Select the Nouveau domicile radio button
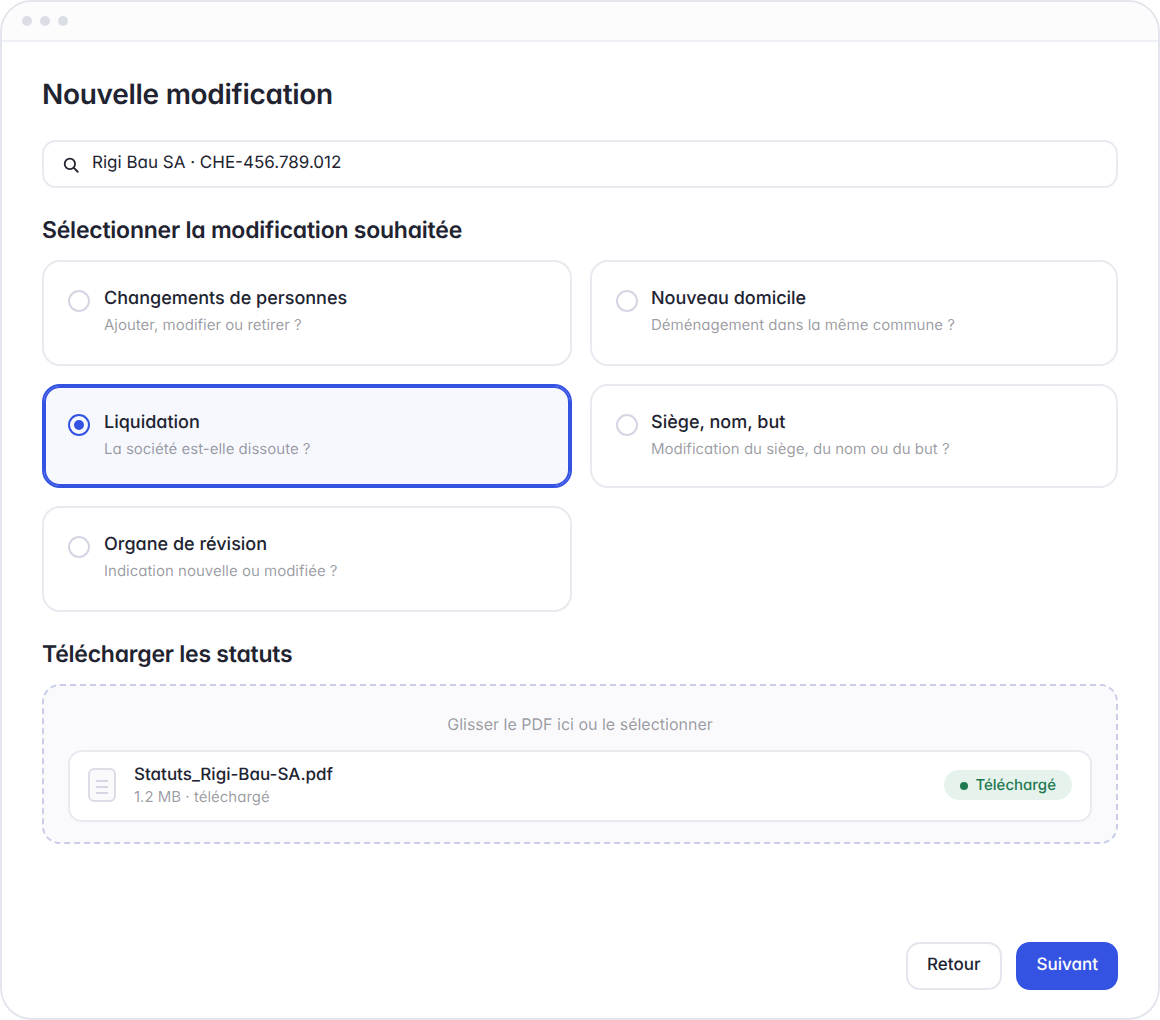The width and height of the screenshot is (1160, 1020). click(627, 301)
